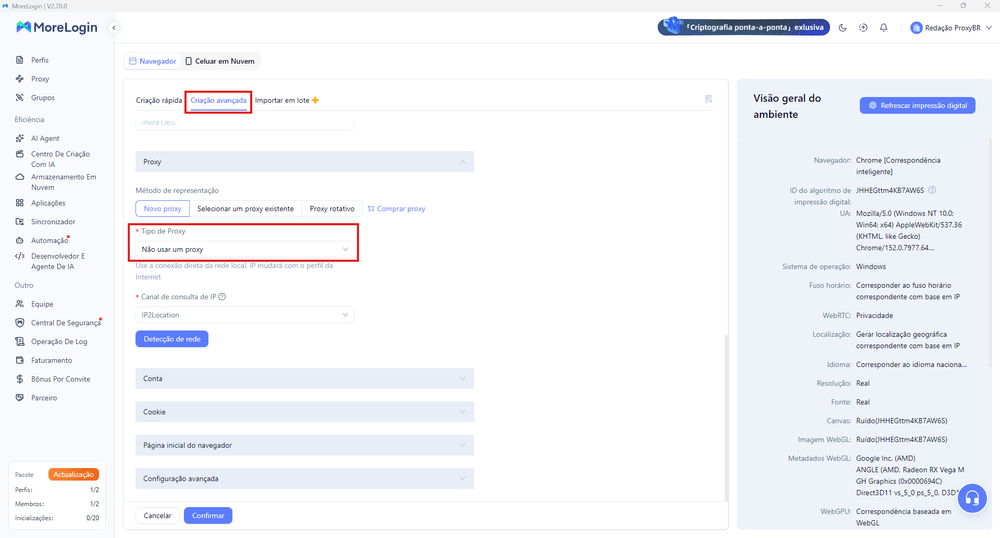Screen dimensions: 1000x538
Task: Click the Actualização package button
Action: [73, 474]
